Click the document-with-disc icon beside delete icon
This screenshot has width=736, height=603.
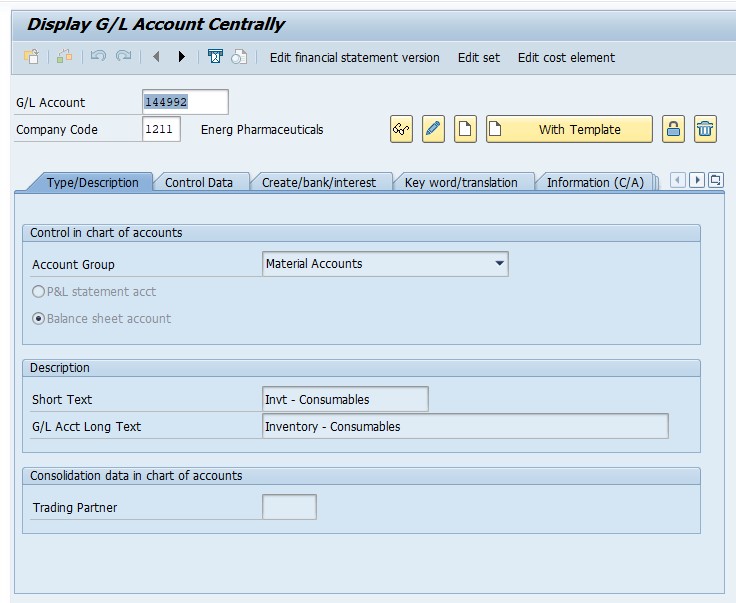click(x=239, y=57)
